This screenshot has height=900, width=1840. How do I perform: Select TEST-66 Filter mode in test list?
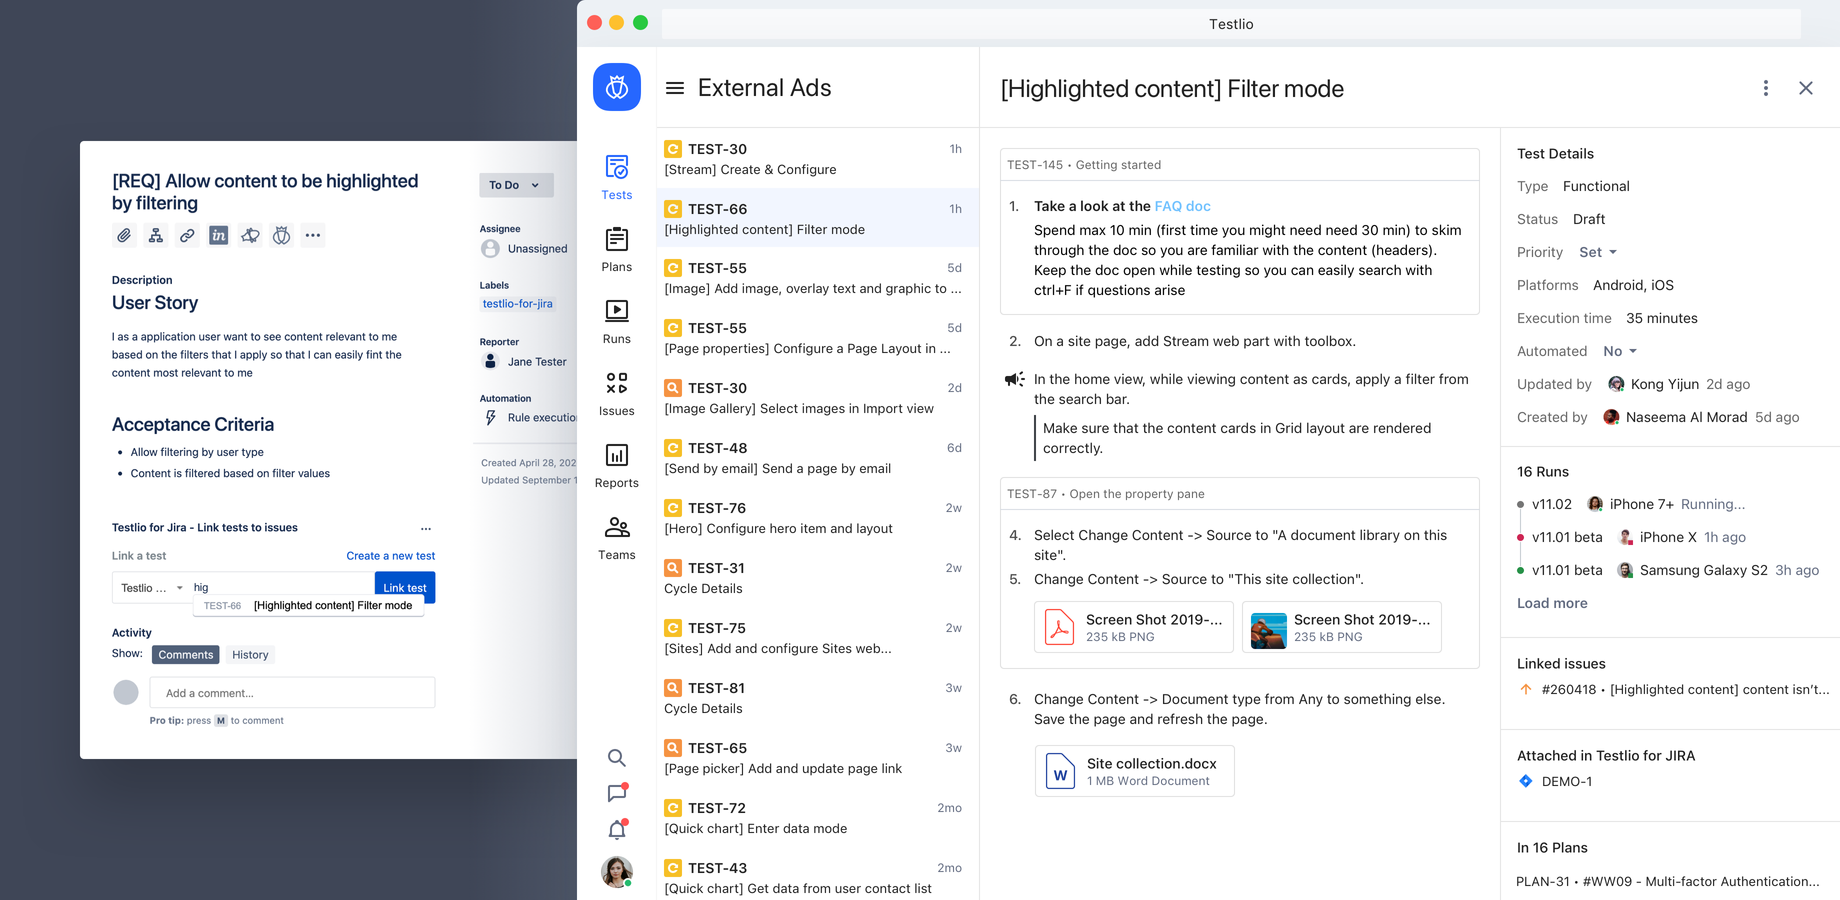(x=817, y=219)
